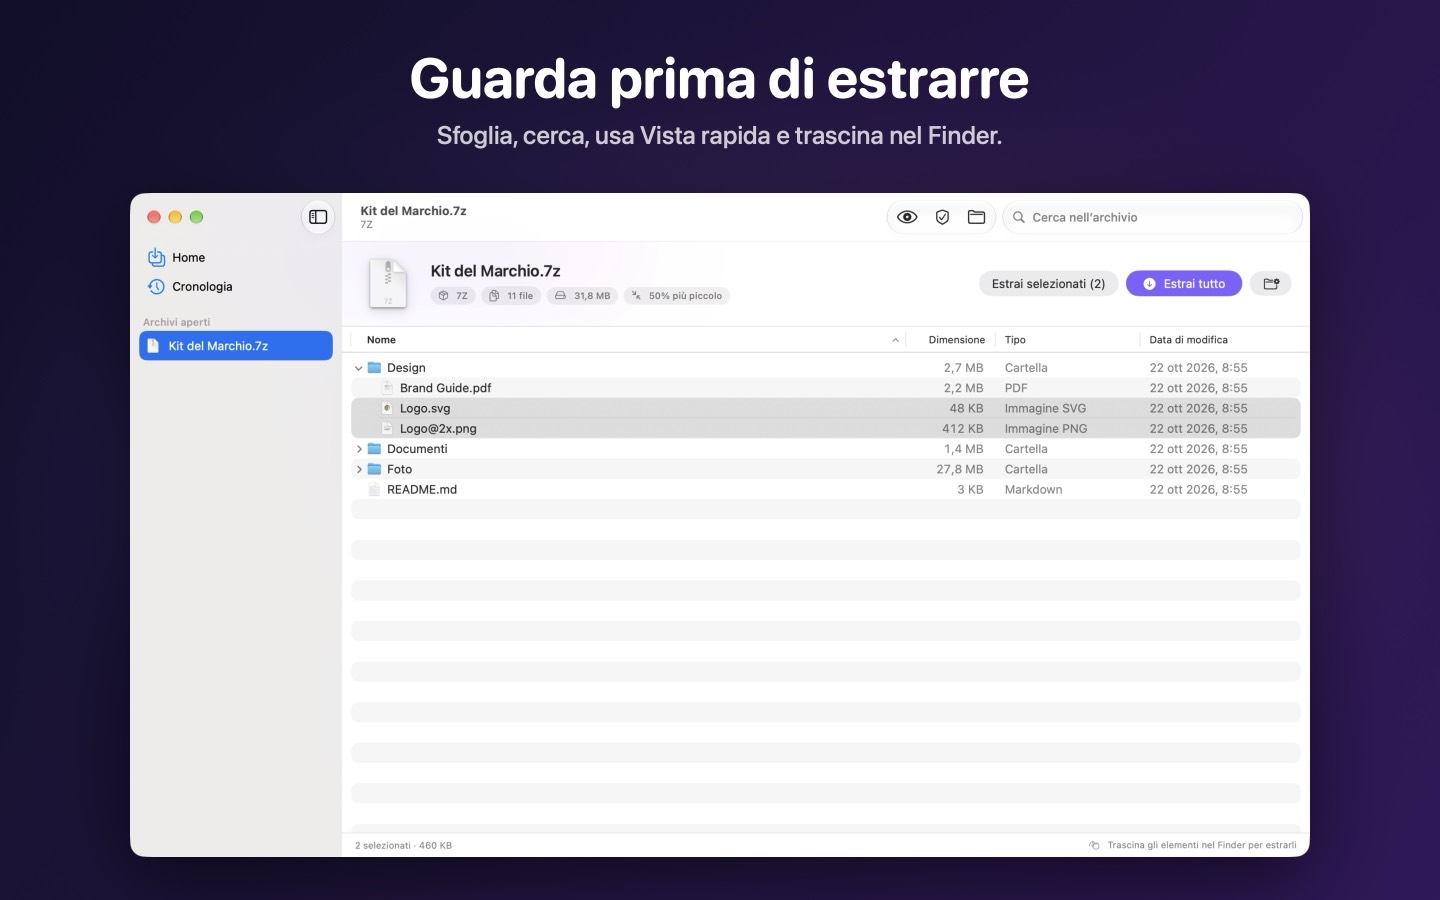
Task: Sort by Data di modifica column header
Action: (1188, 340)
